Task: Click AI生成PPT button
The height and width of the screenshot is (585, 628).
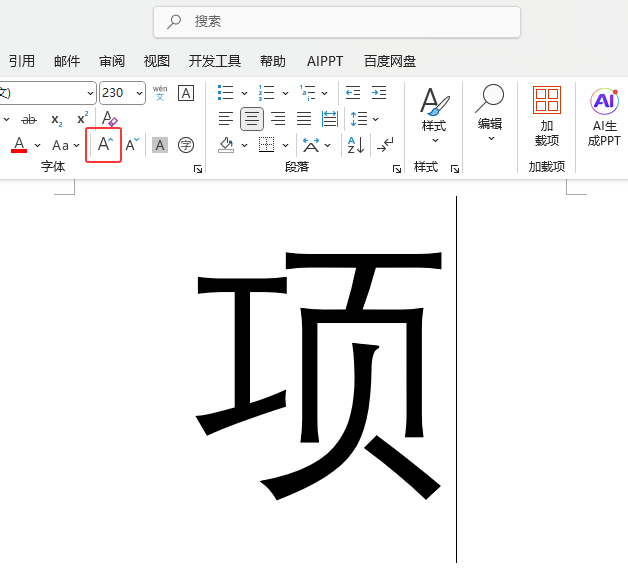Action: 604,117
